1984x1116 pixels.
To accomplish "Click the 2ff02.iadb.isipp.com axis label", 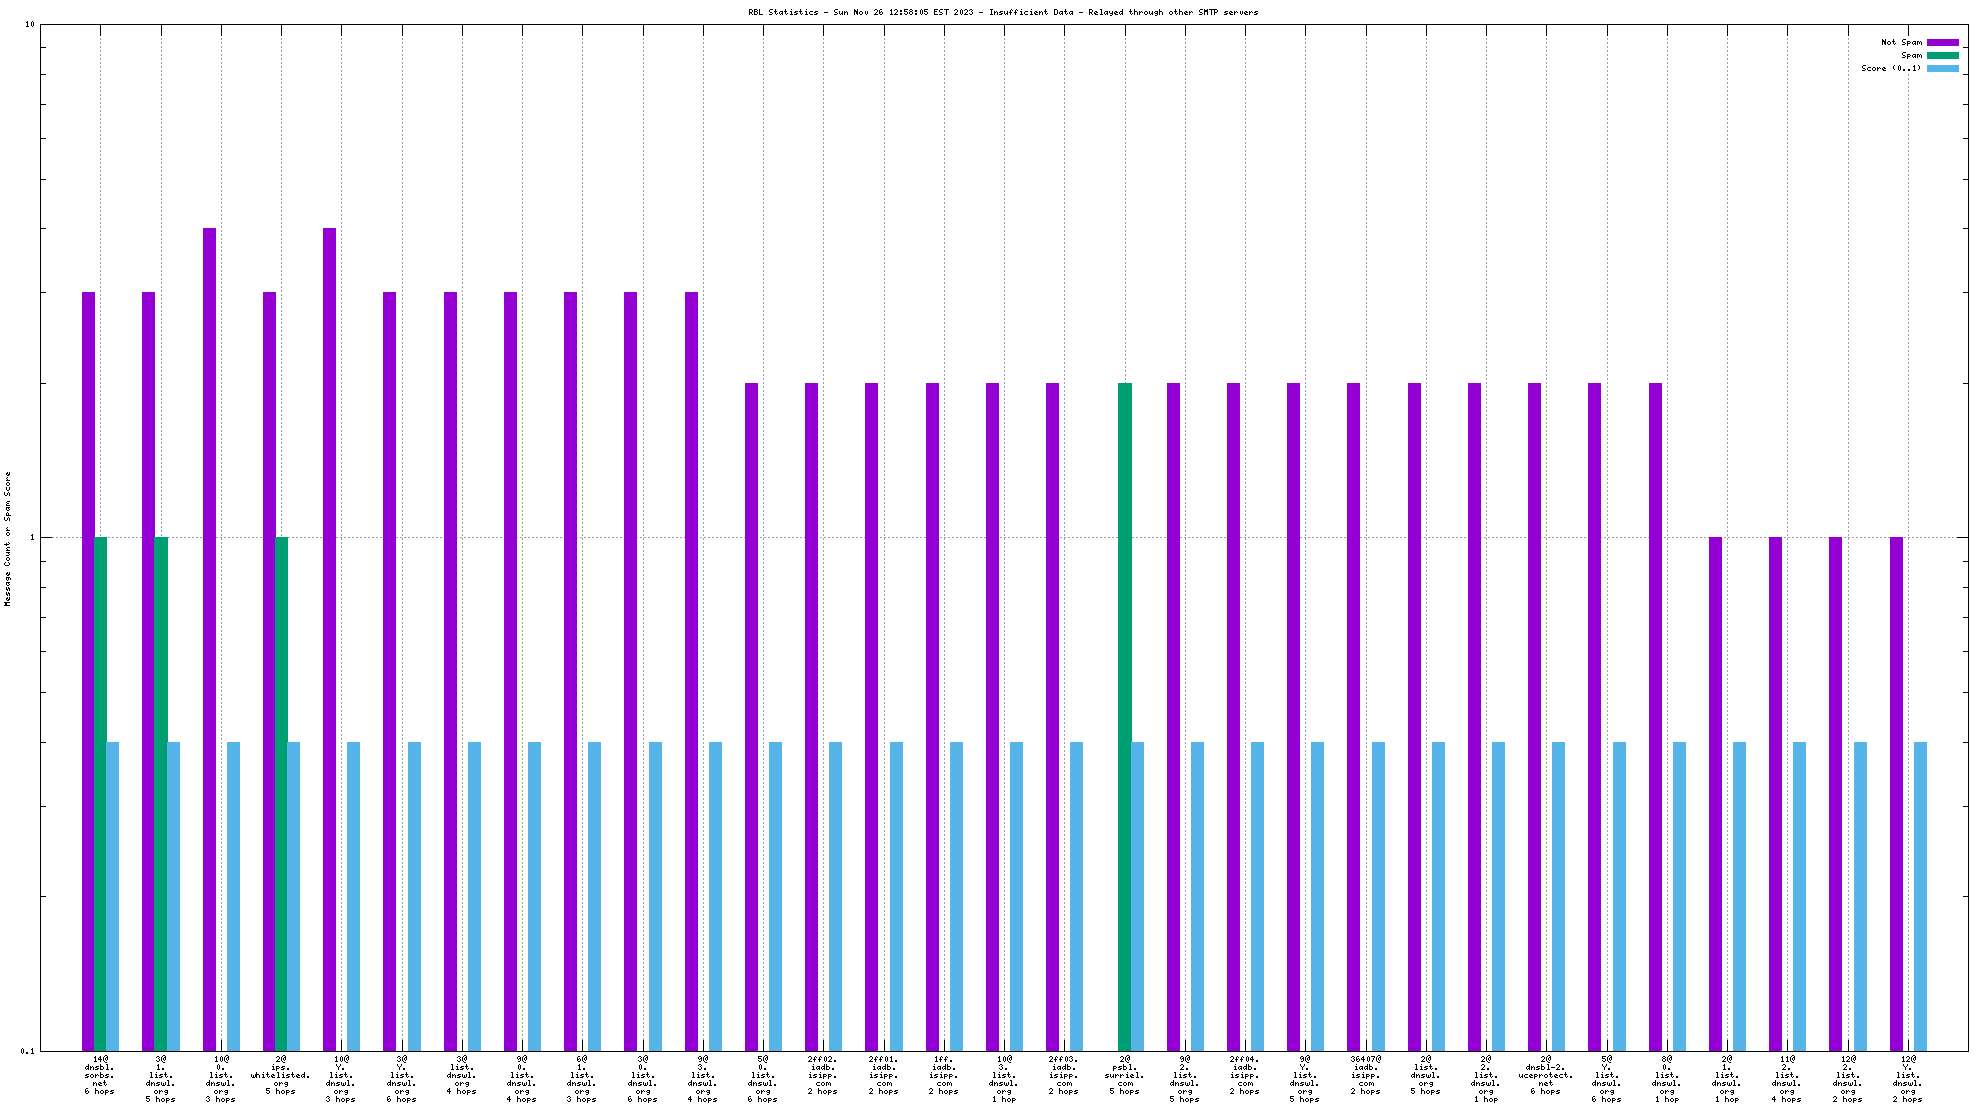I will pos(823,1075).
